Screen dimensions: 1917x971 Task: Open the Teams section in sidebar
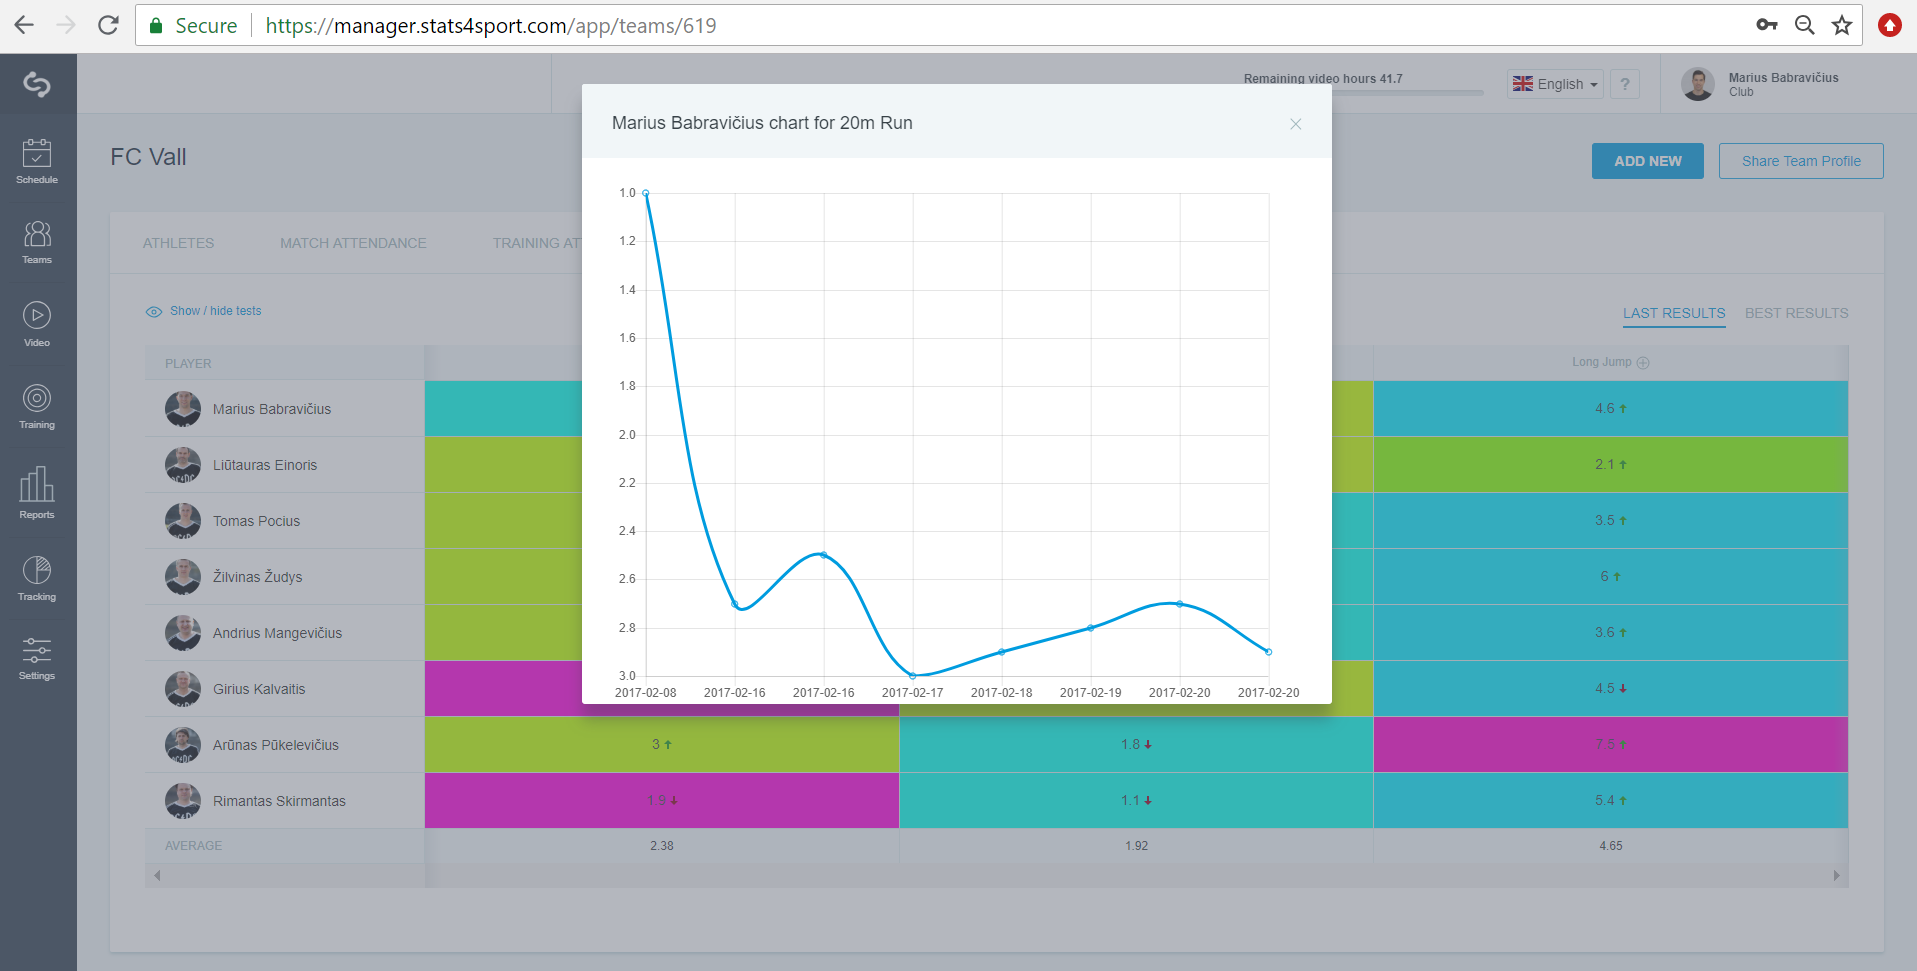click(37, 242)
